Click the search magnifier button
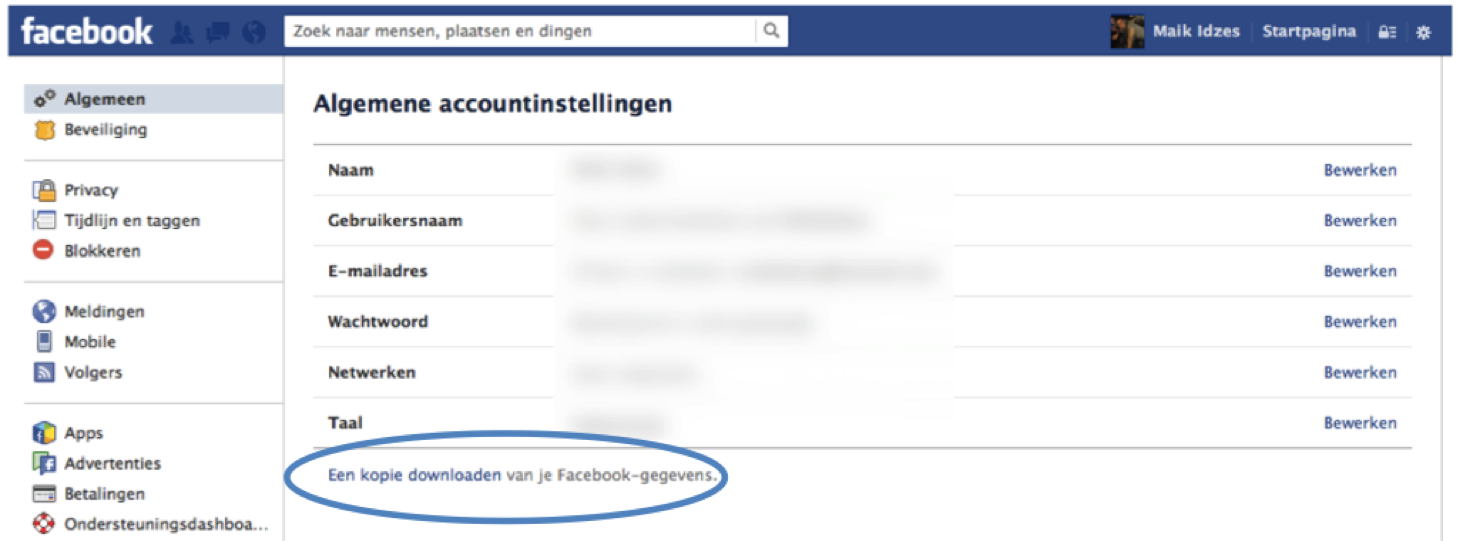The width and height of the screenshot is (1459, 541). tap(771, 31)
